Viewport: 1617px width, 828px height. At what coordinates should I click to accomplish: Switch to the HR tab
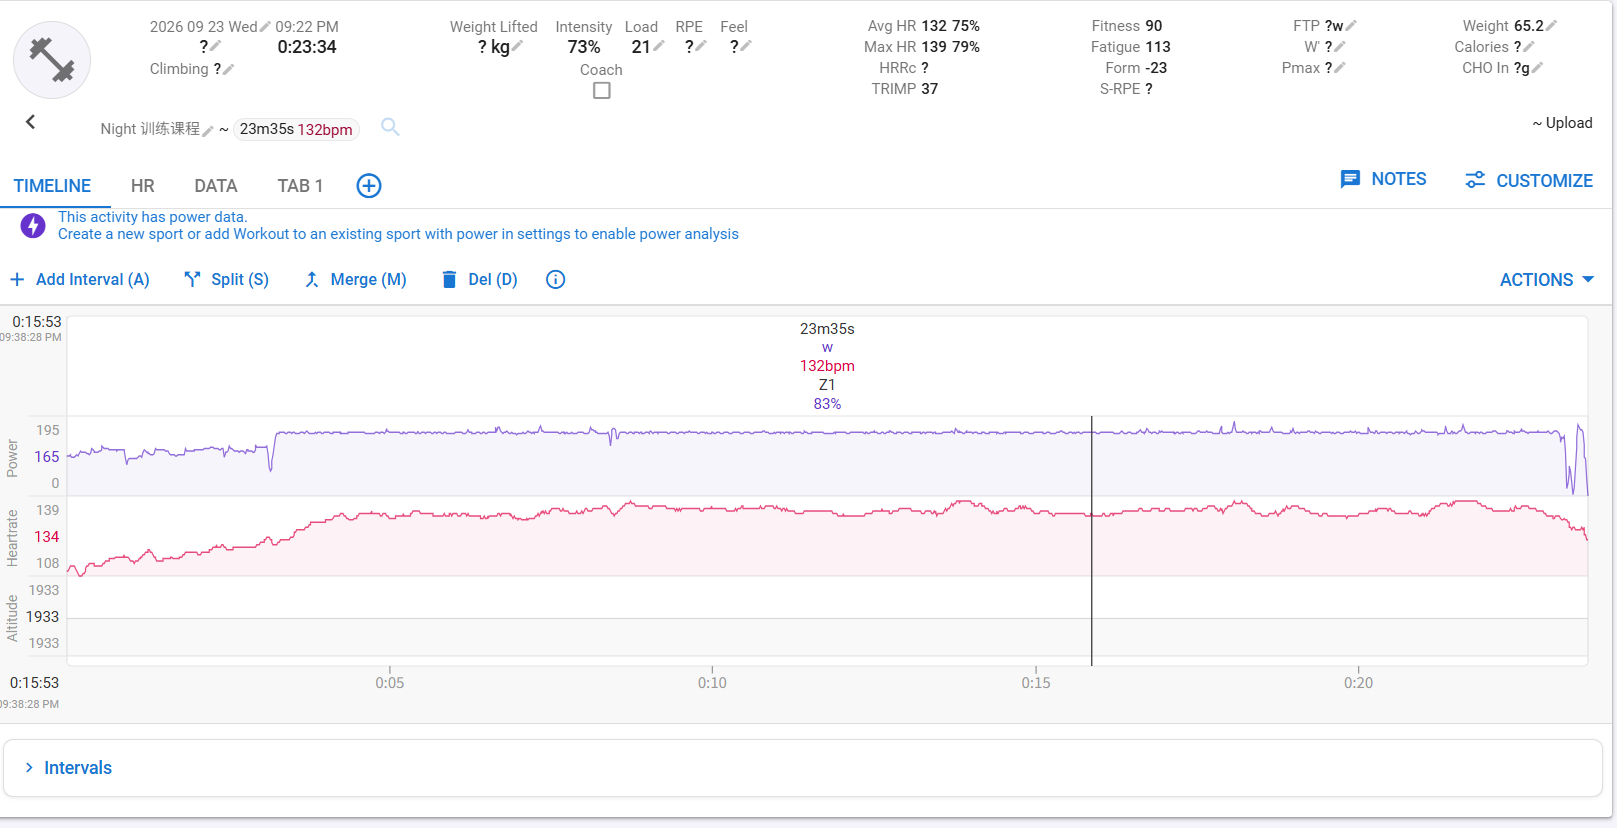[x=143, y=186]
